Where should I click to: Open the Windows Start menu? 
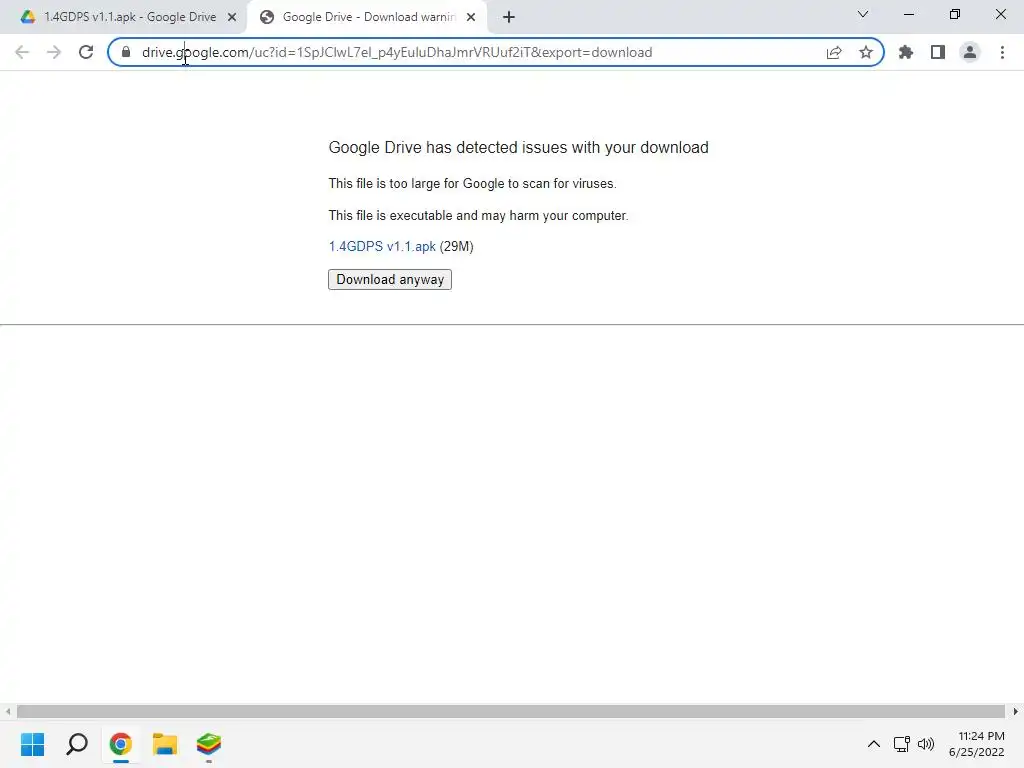point(33,744)
